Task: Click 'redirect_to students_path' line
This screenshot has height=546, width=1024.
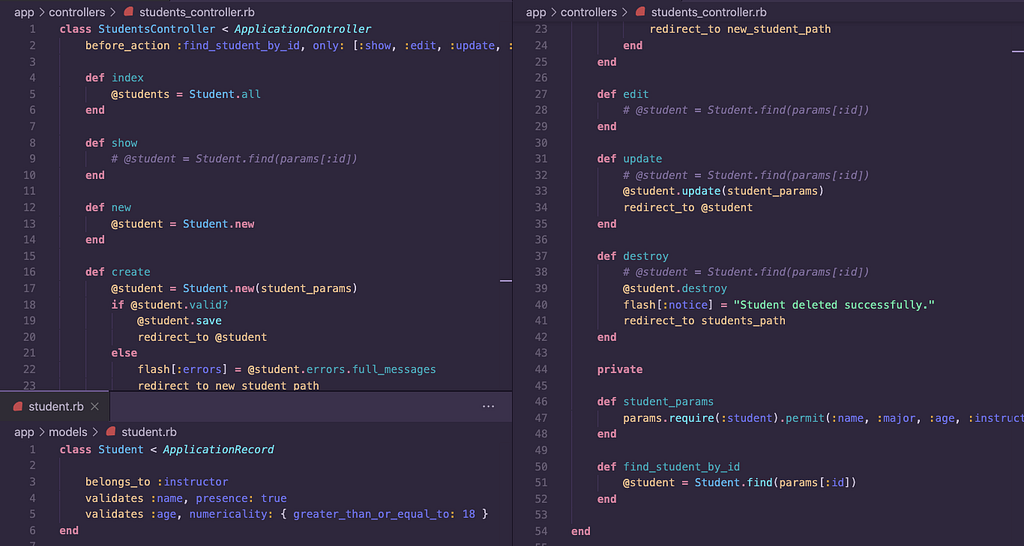Action: (x=705, y=321)
